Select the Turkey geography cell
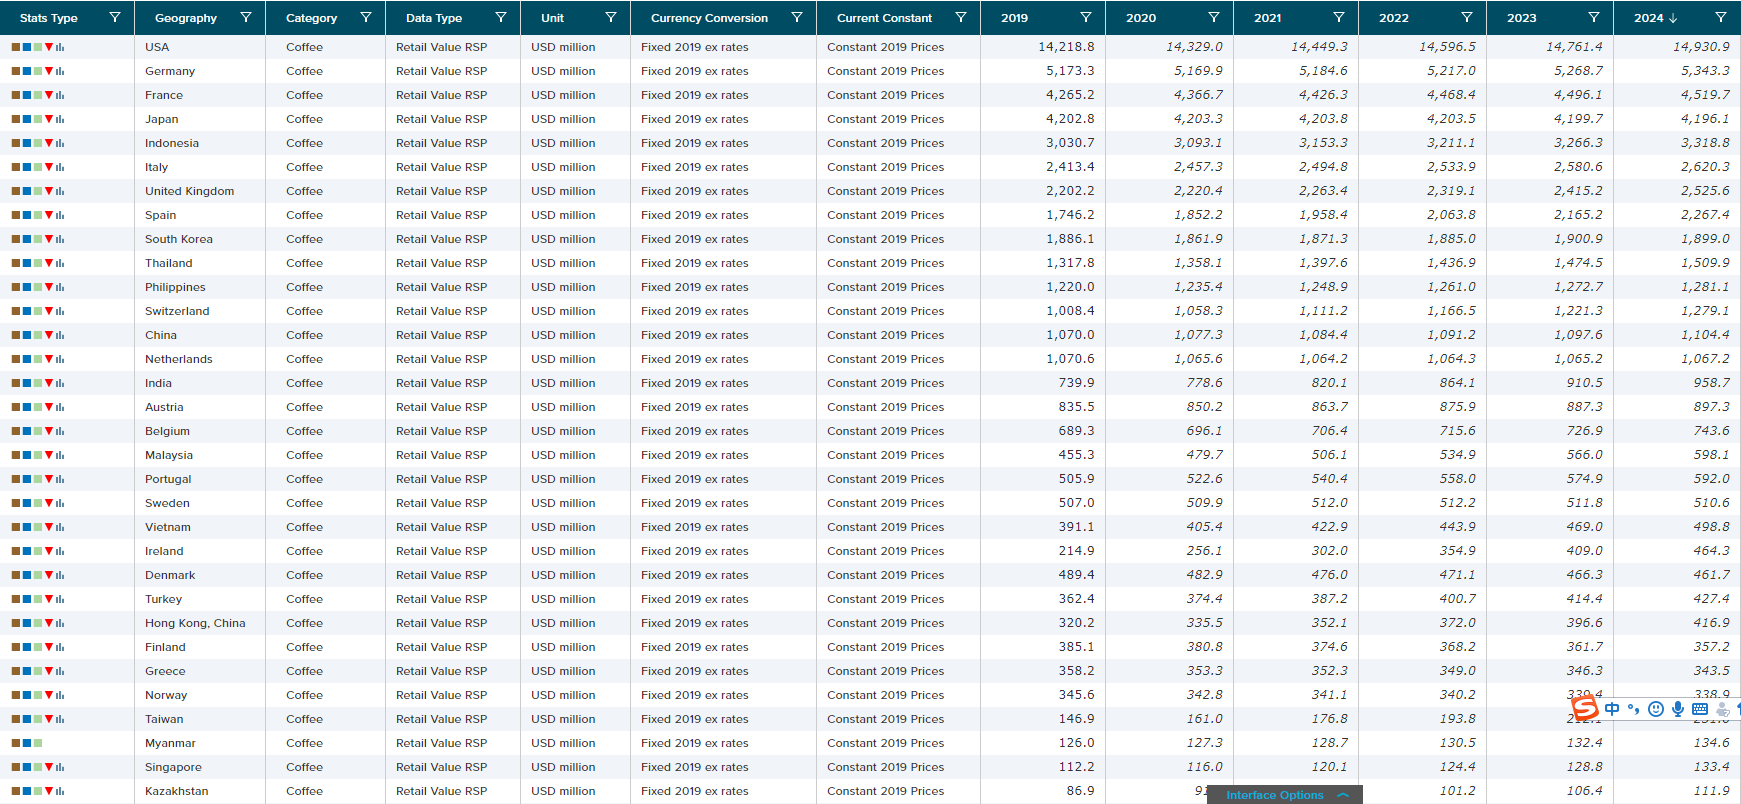 click(x=200, y=599)
